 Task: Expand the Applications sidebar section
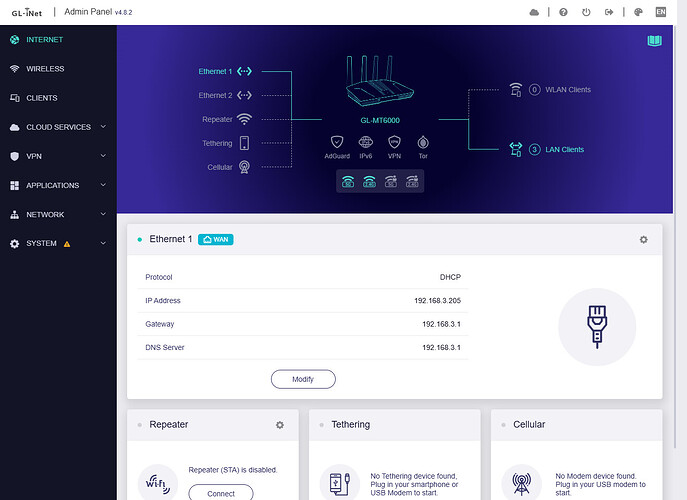coord(58,186)
